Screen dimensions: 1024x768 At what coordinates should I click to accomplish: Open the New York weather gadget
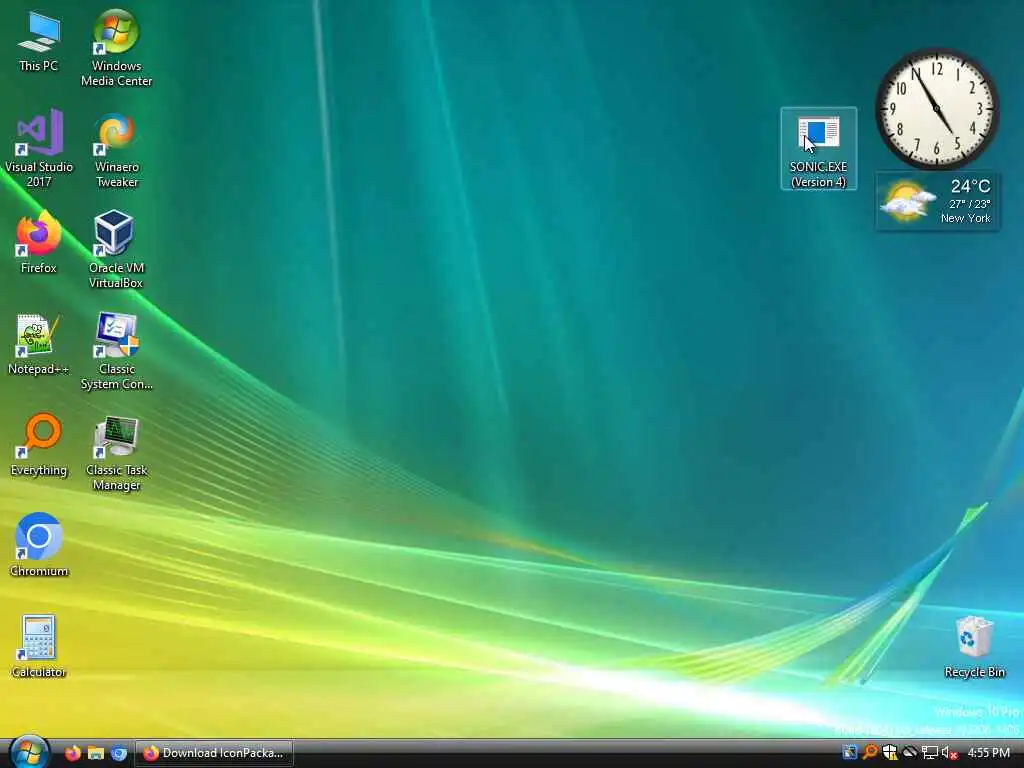point(937,201)
